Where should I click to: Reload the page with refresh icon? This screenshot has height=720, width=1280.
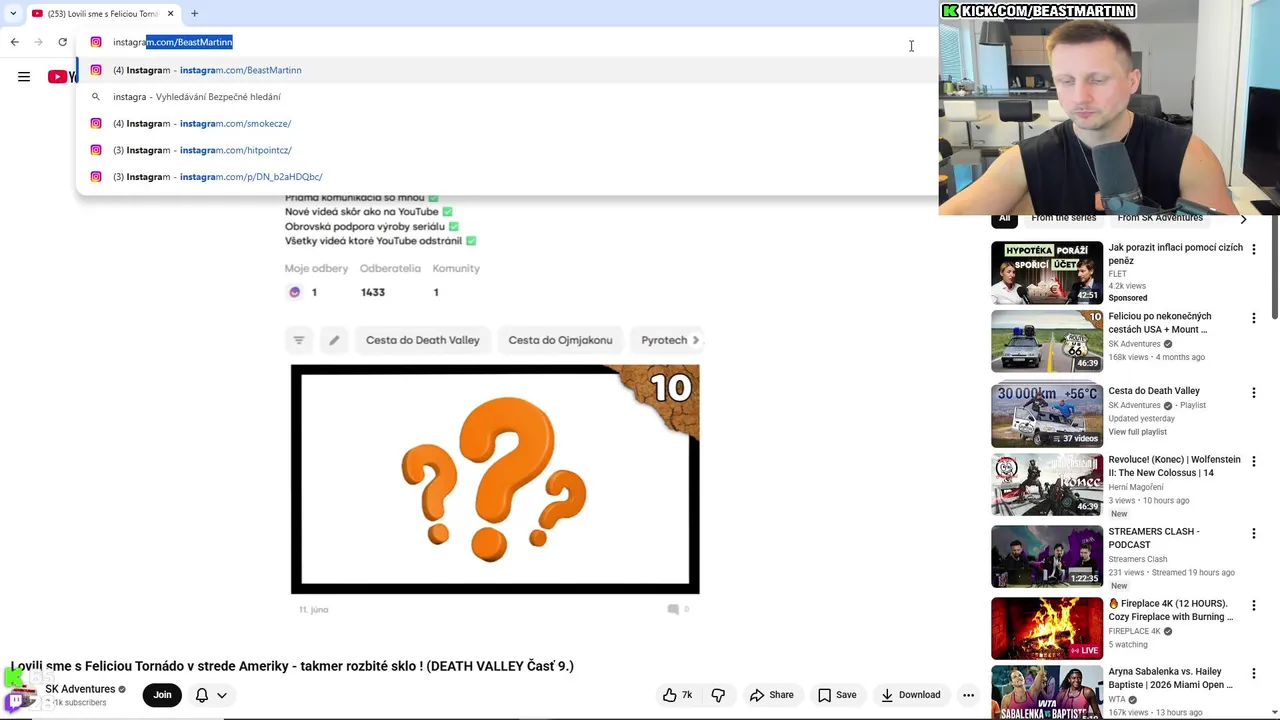[62, 42]
